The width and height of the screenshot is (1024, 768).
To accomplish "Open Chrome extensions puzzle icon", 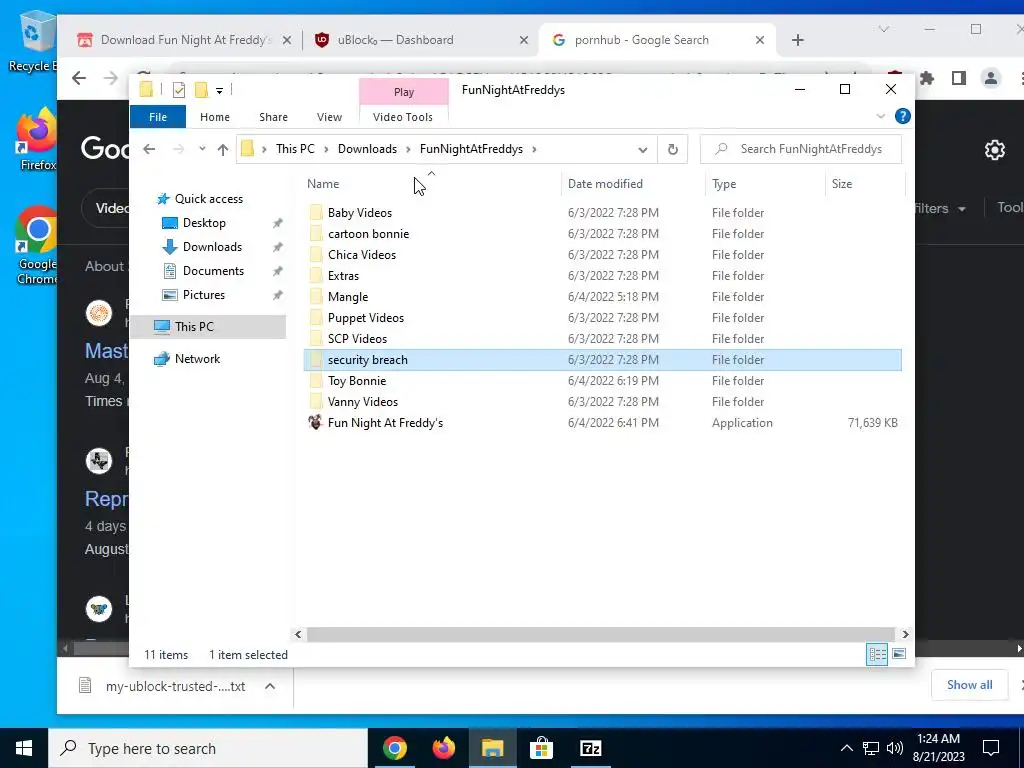I will (x=927, y=78).
